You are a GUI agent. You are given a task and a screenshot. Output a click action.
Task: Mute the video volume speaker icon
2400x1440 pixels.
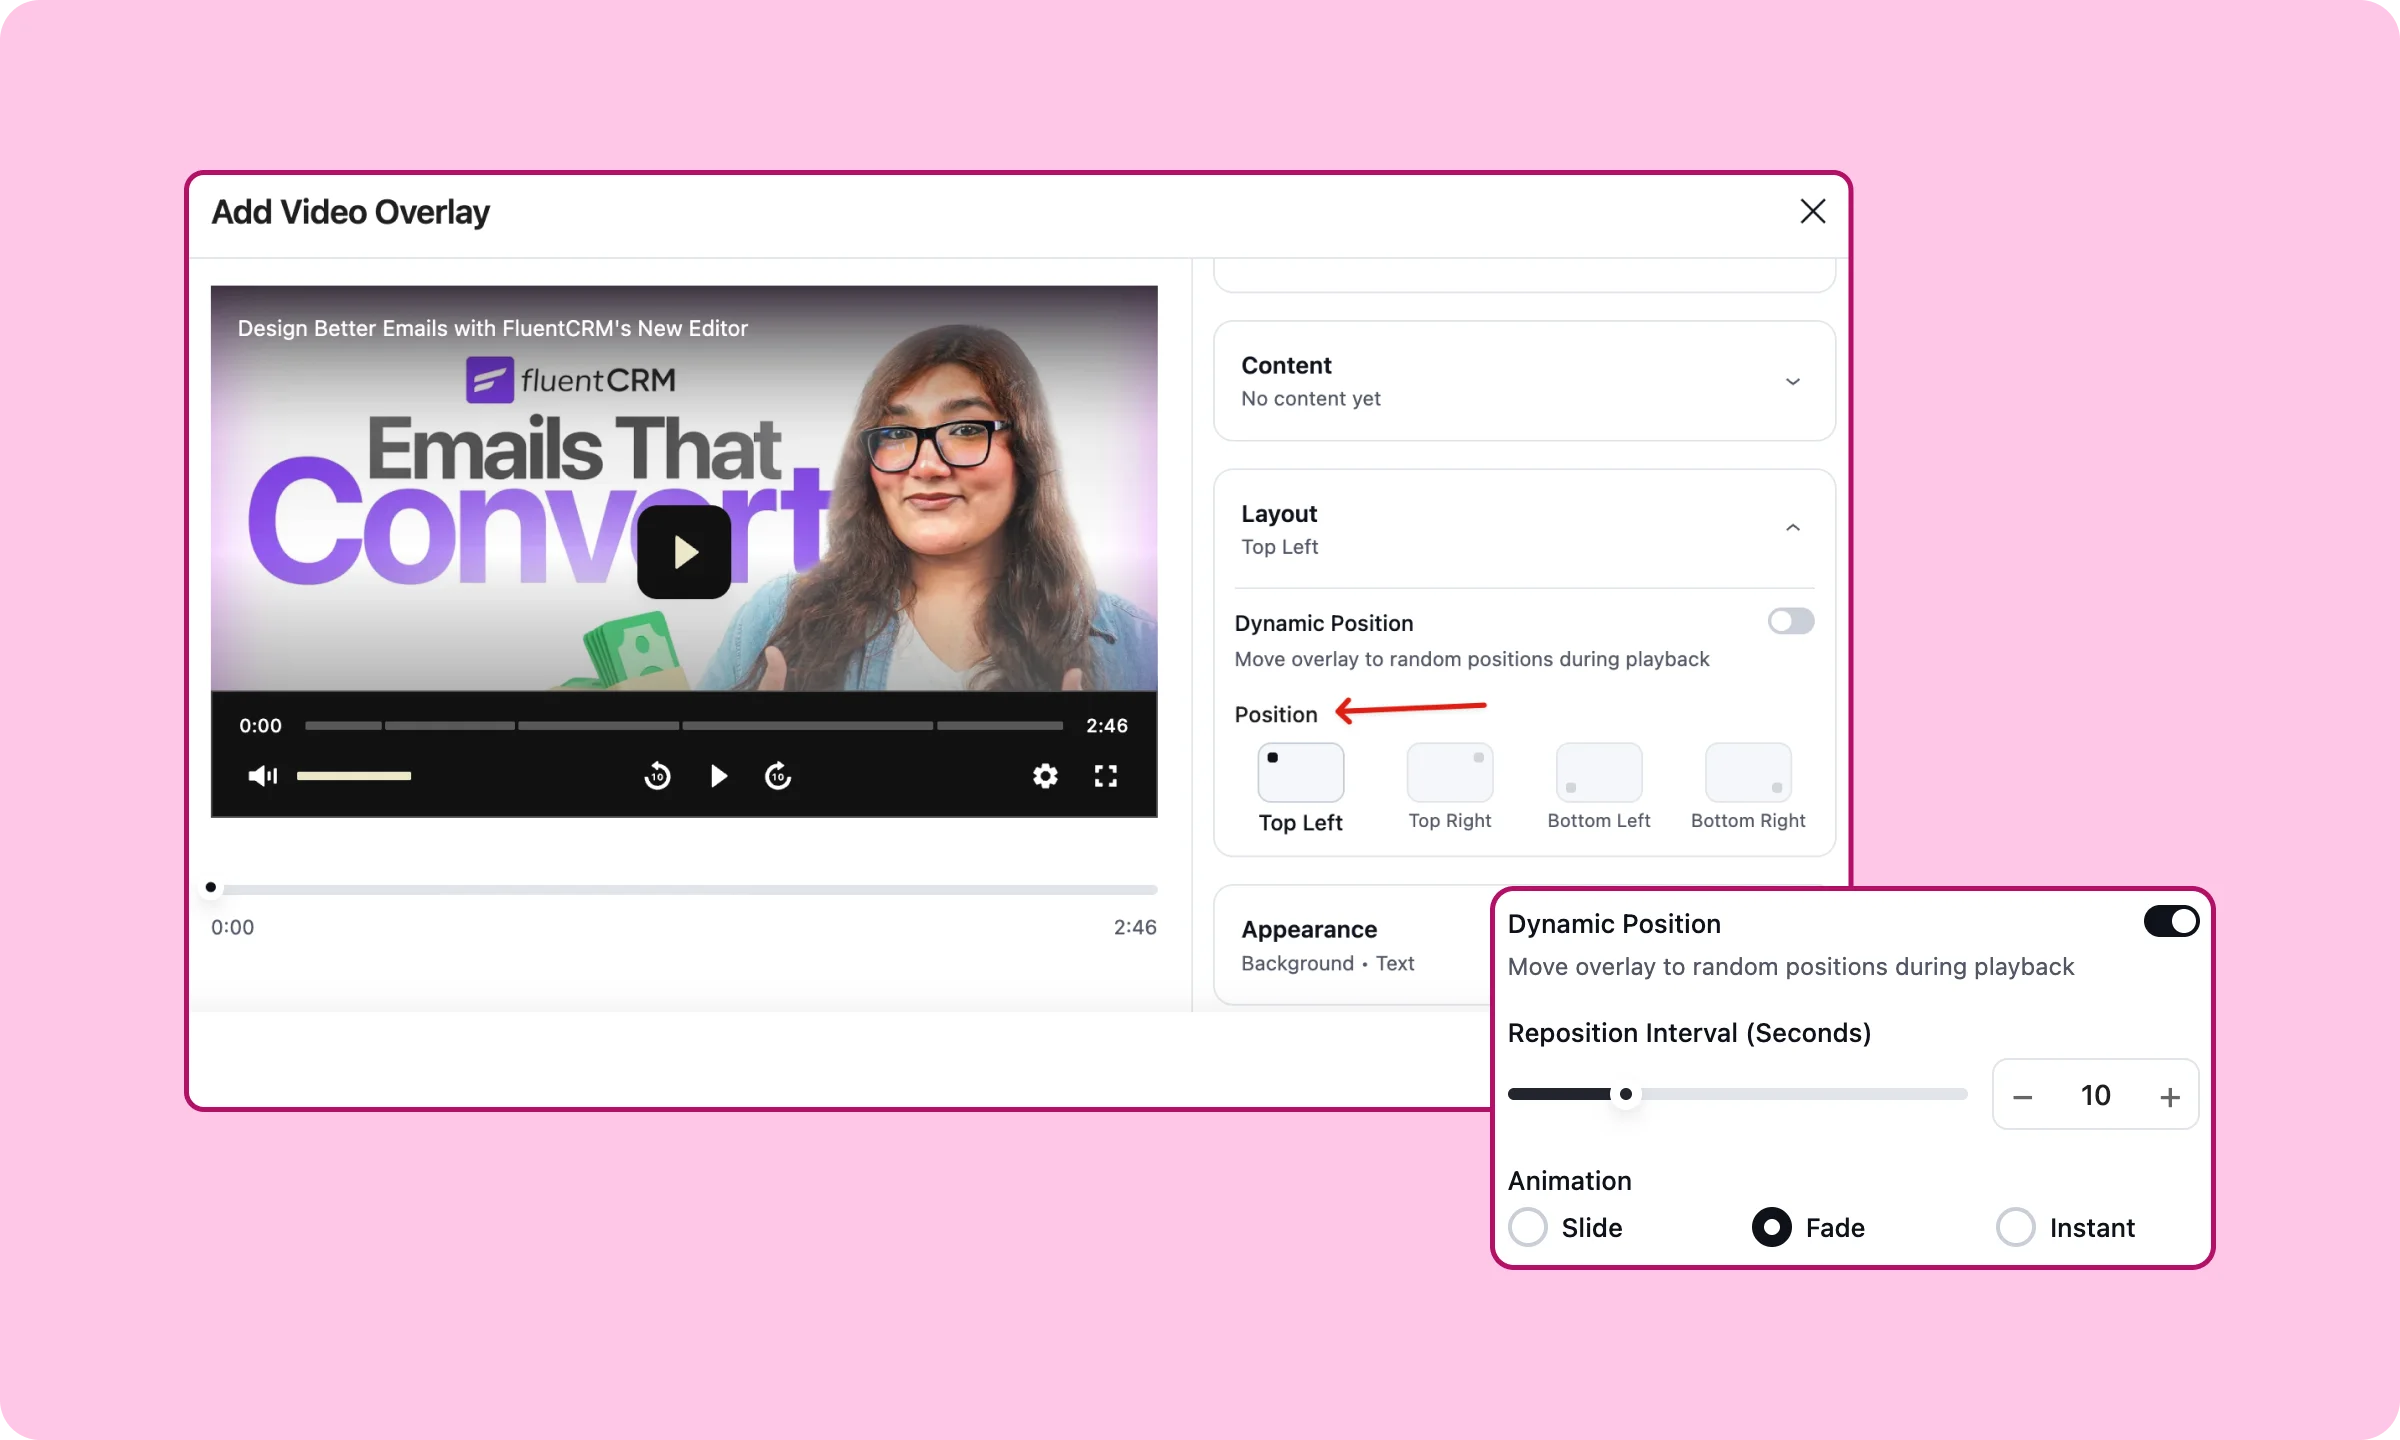pyautogui.click(x=262, y=776)
